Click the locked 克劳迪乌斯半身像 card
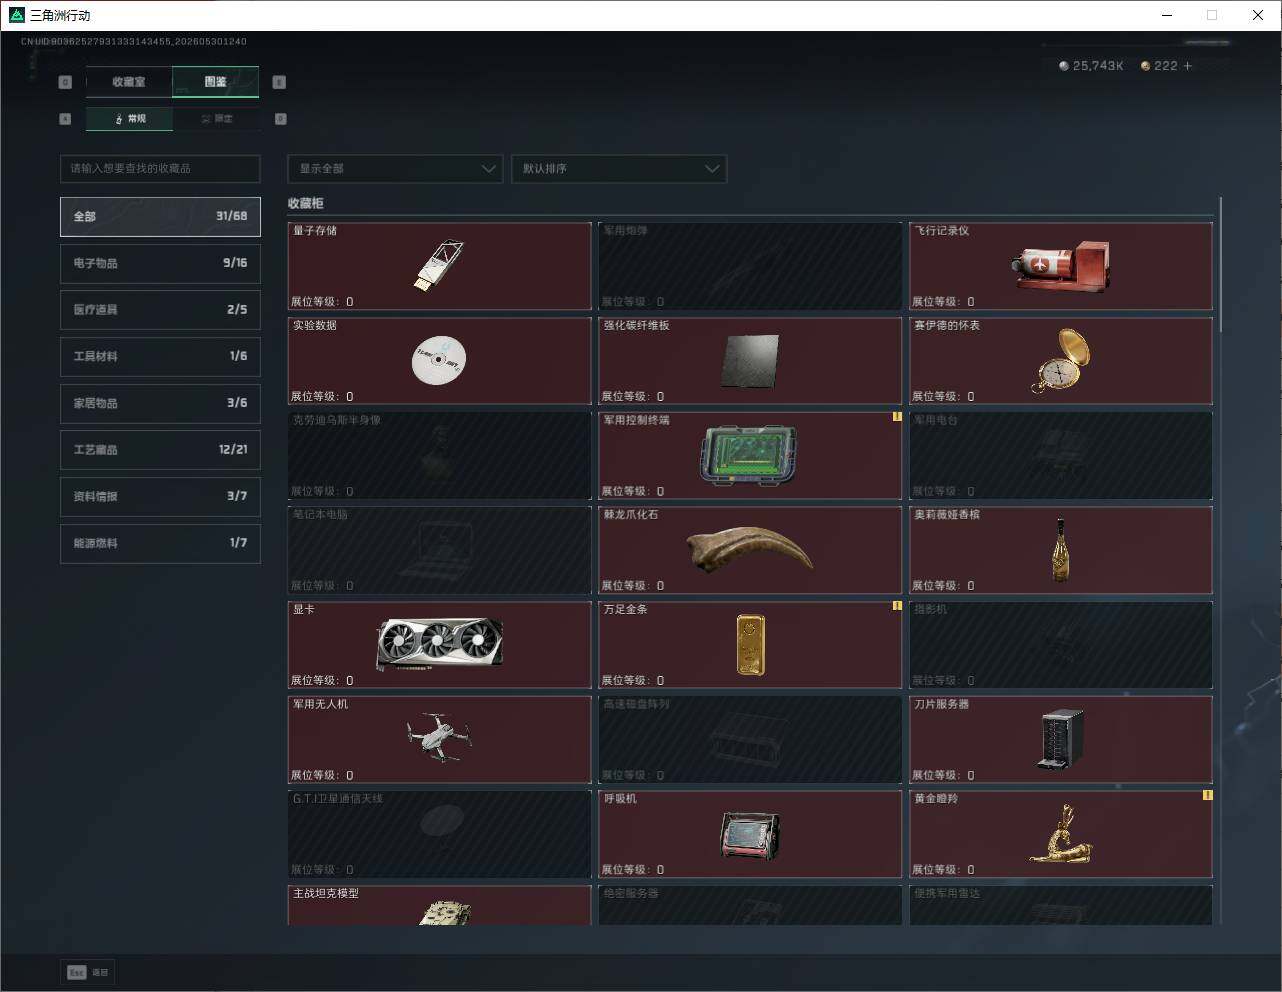The image size is (1282, 992). coord(440,456)
